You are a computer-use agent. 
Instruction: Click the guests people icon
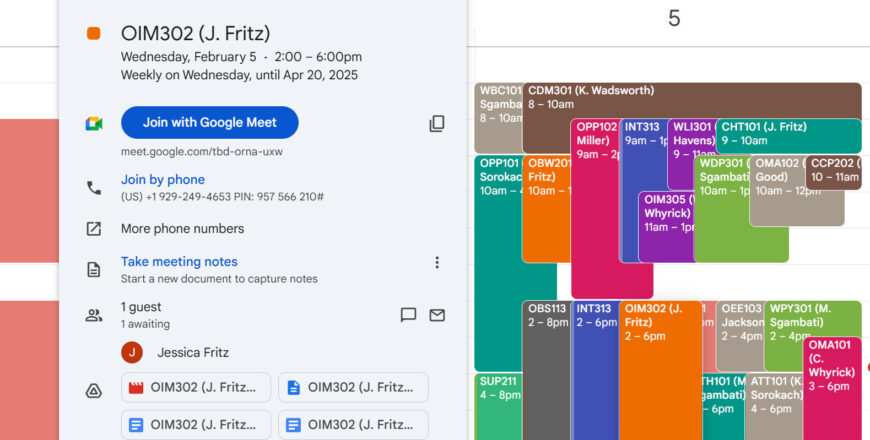tap(93, 315)
